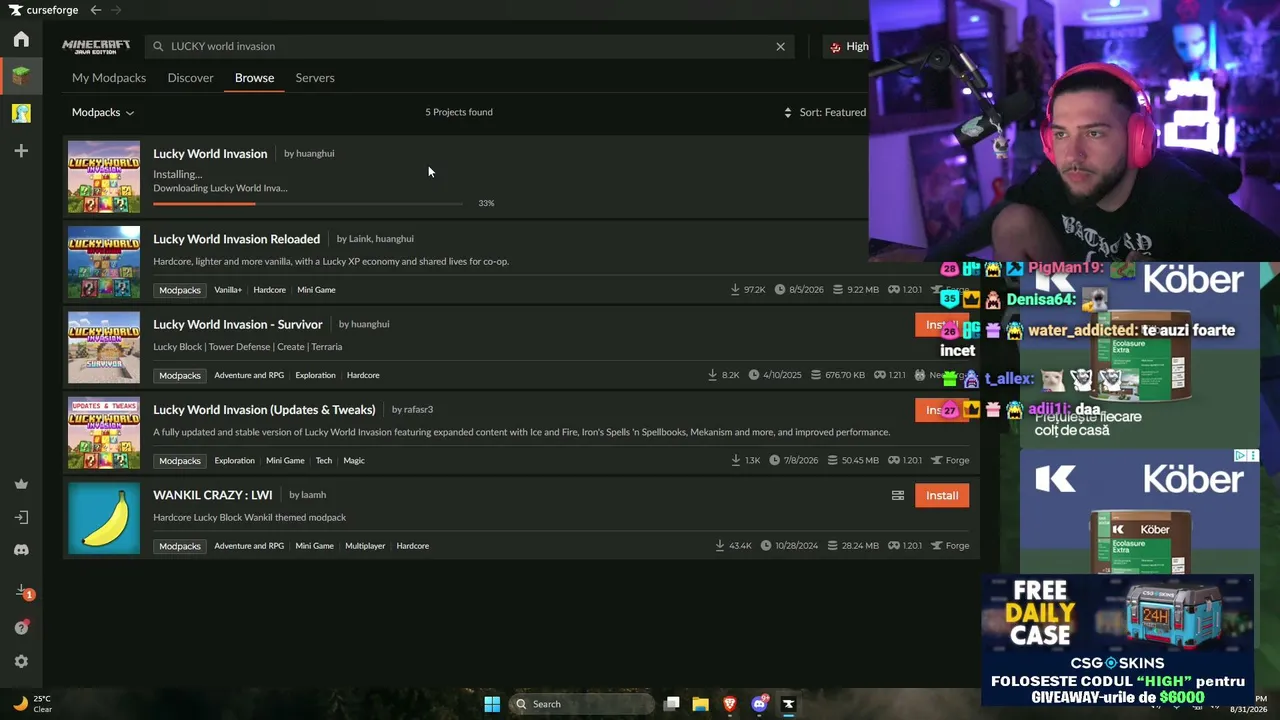
Task: Open the banana thumbnail for WANKIL CRAZY
Action: (x=104, y=518)
